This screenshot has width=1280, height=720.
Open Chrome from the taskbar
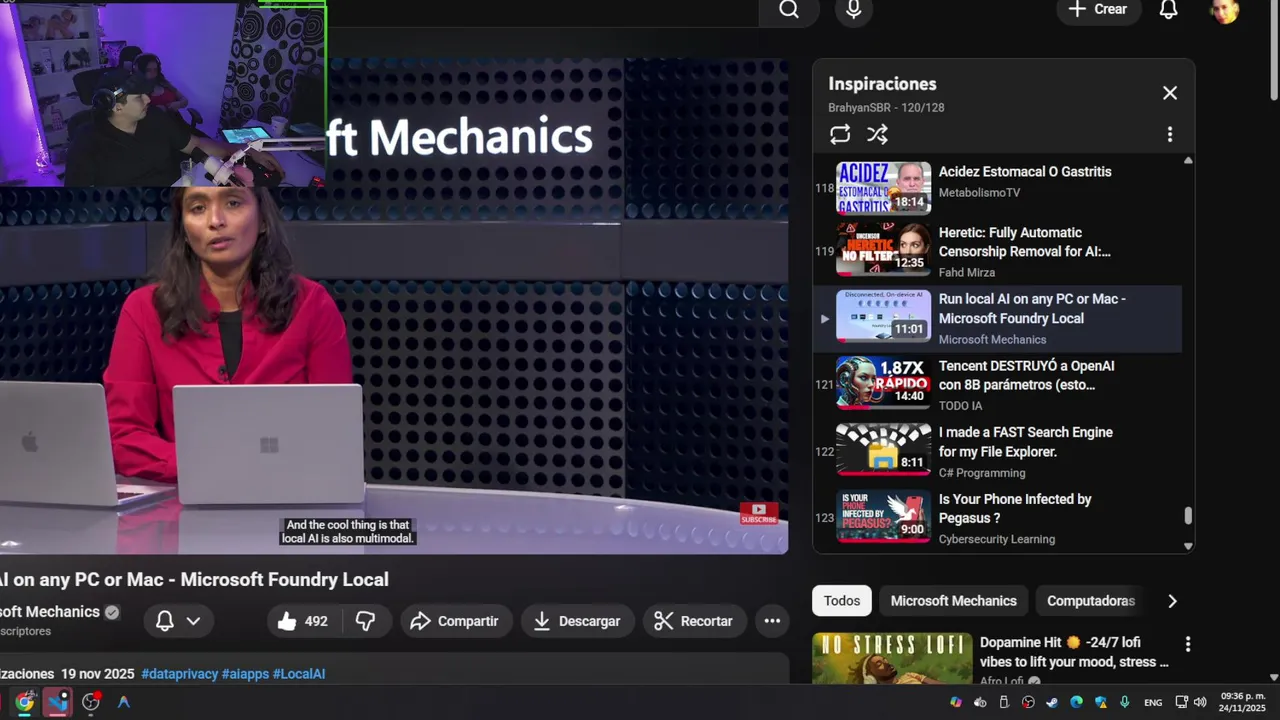[24, 702]
